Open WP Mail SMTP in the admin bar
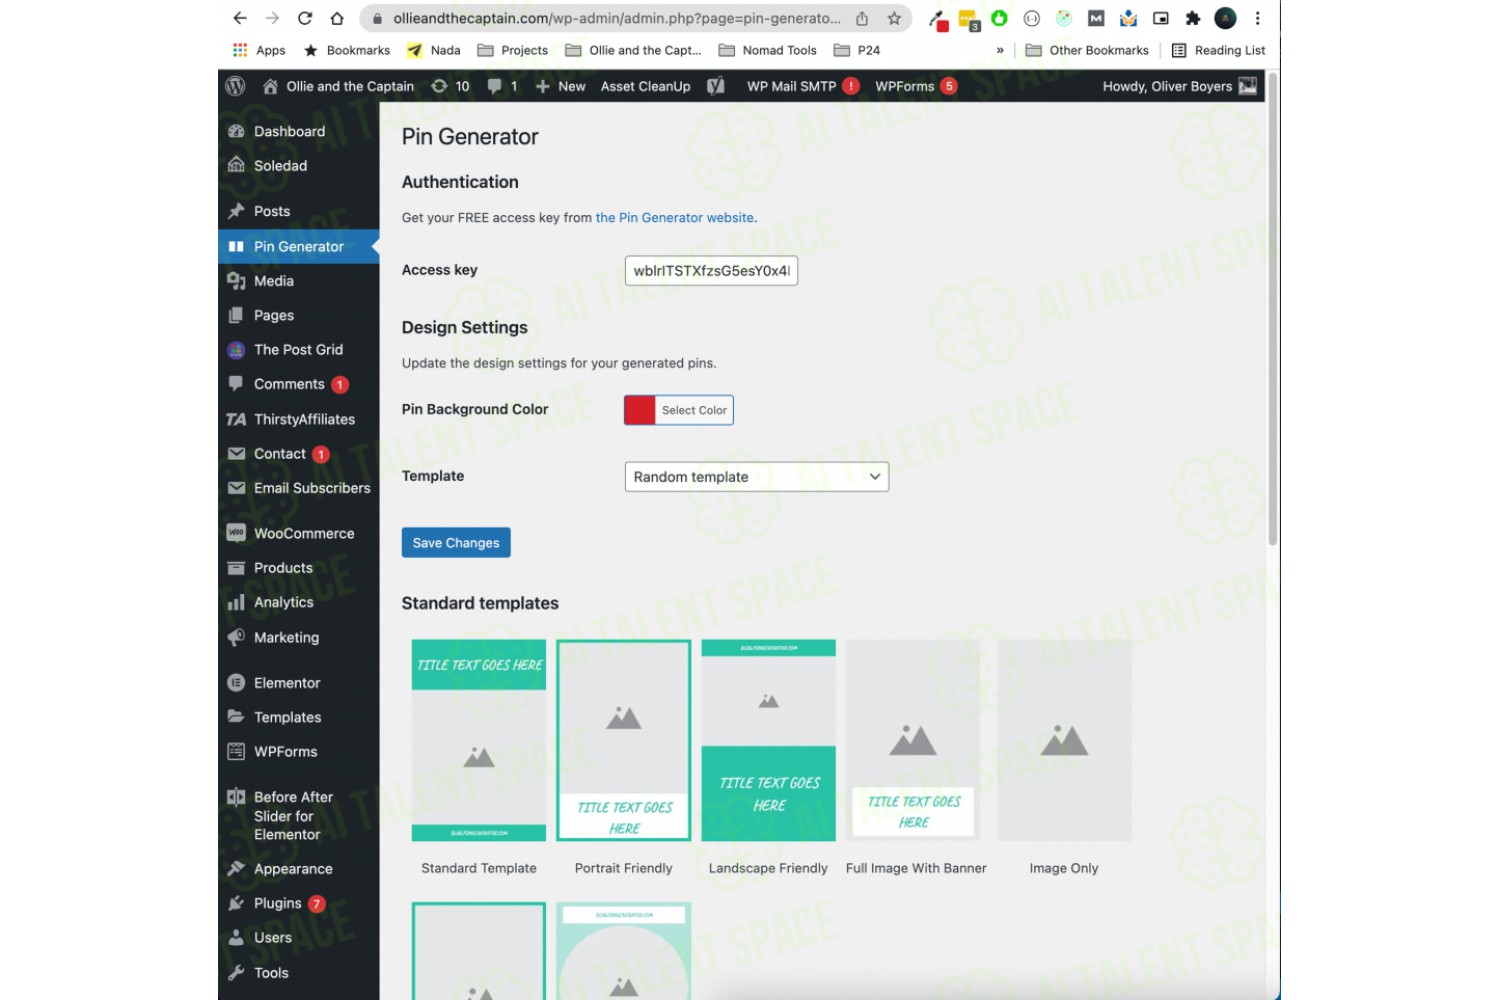Image resolution: width=1500 pixels, height=1000 pixels. (x=802, y=86)
